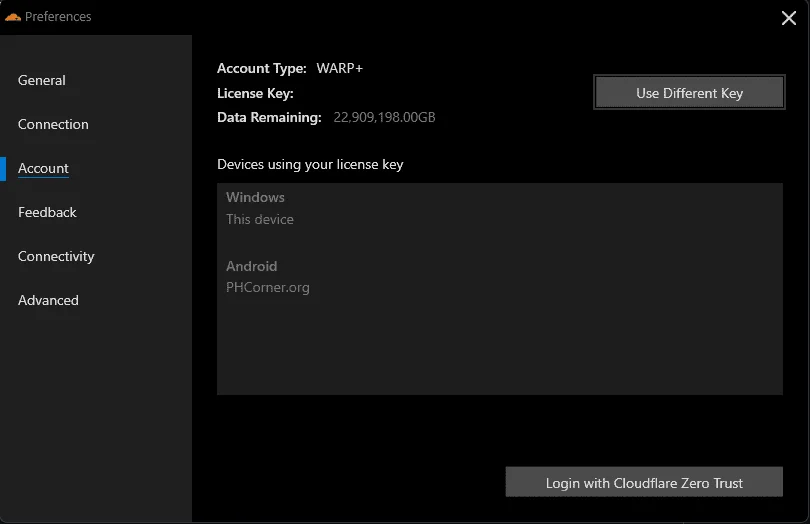
Task: Click the Devices using your license key heading
Action: 310,164
